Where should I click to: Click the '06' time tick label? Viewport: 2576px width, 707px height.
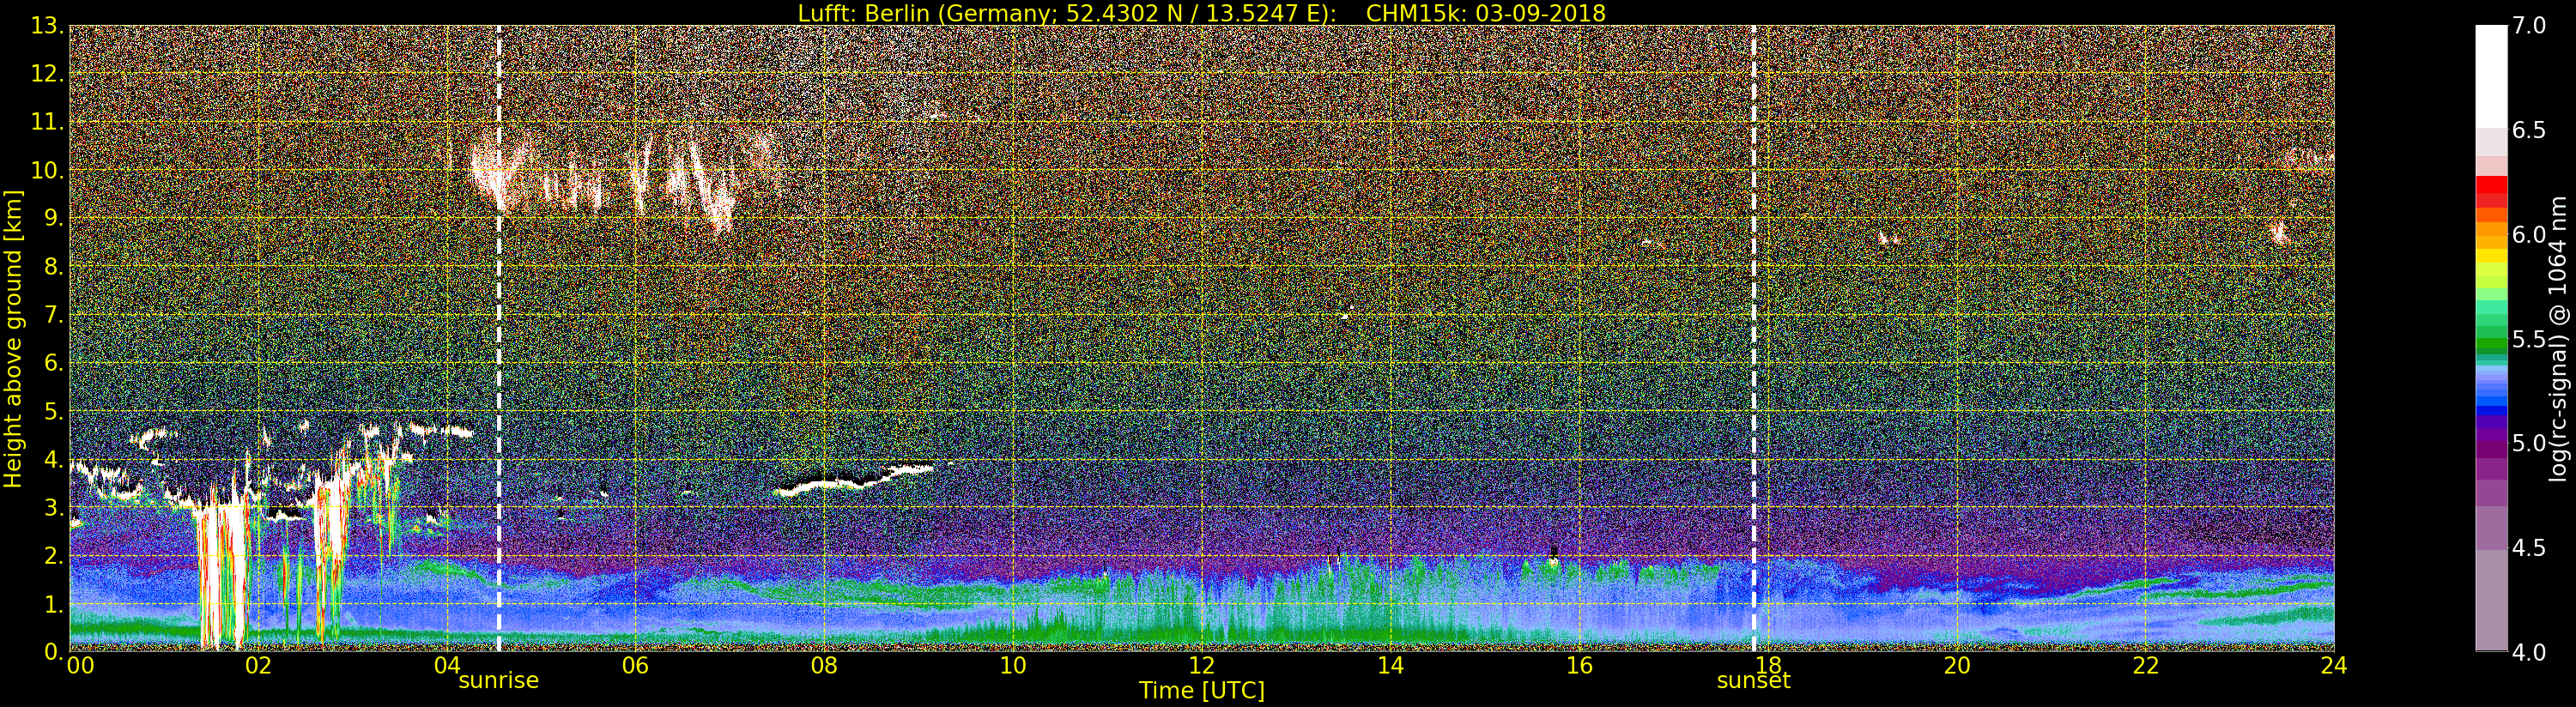[x=635, y=665]
